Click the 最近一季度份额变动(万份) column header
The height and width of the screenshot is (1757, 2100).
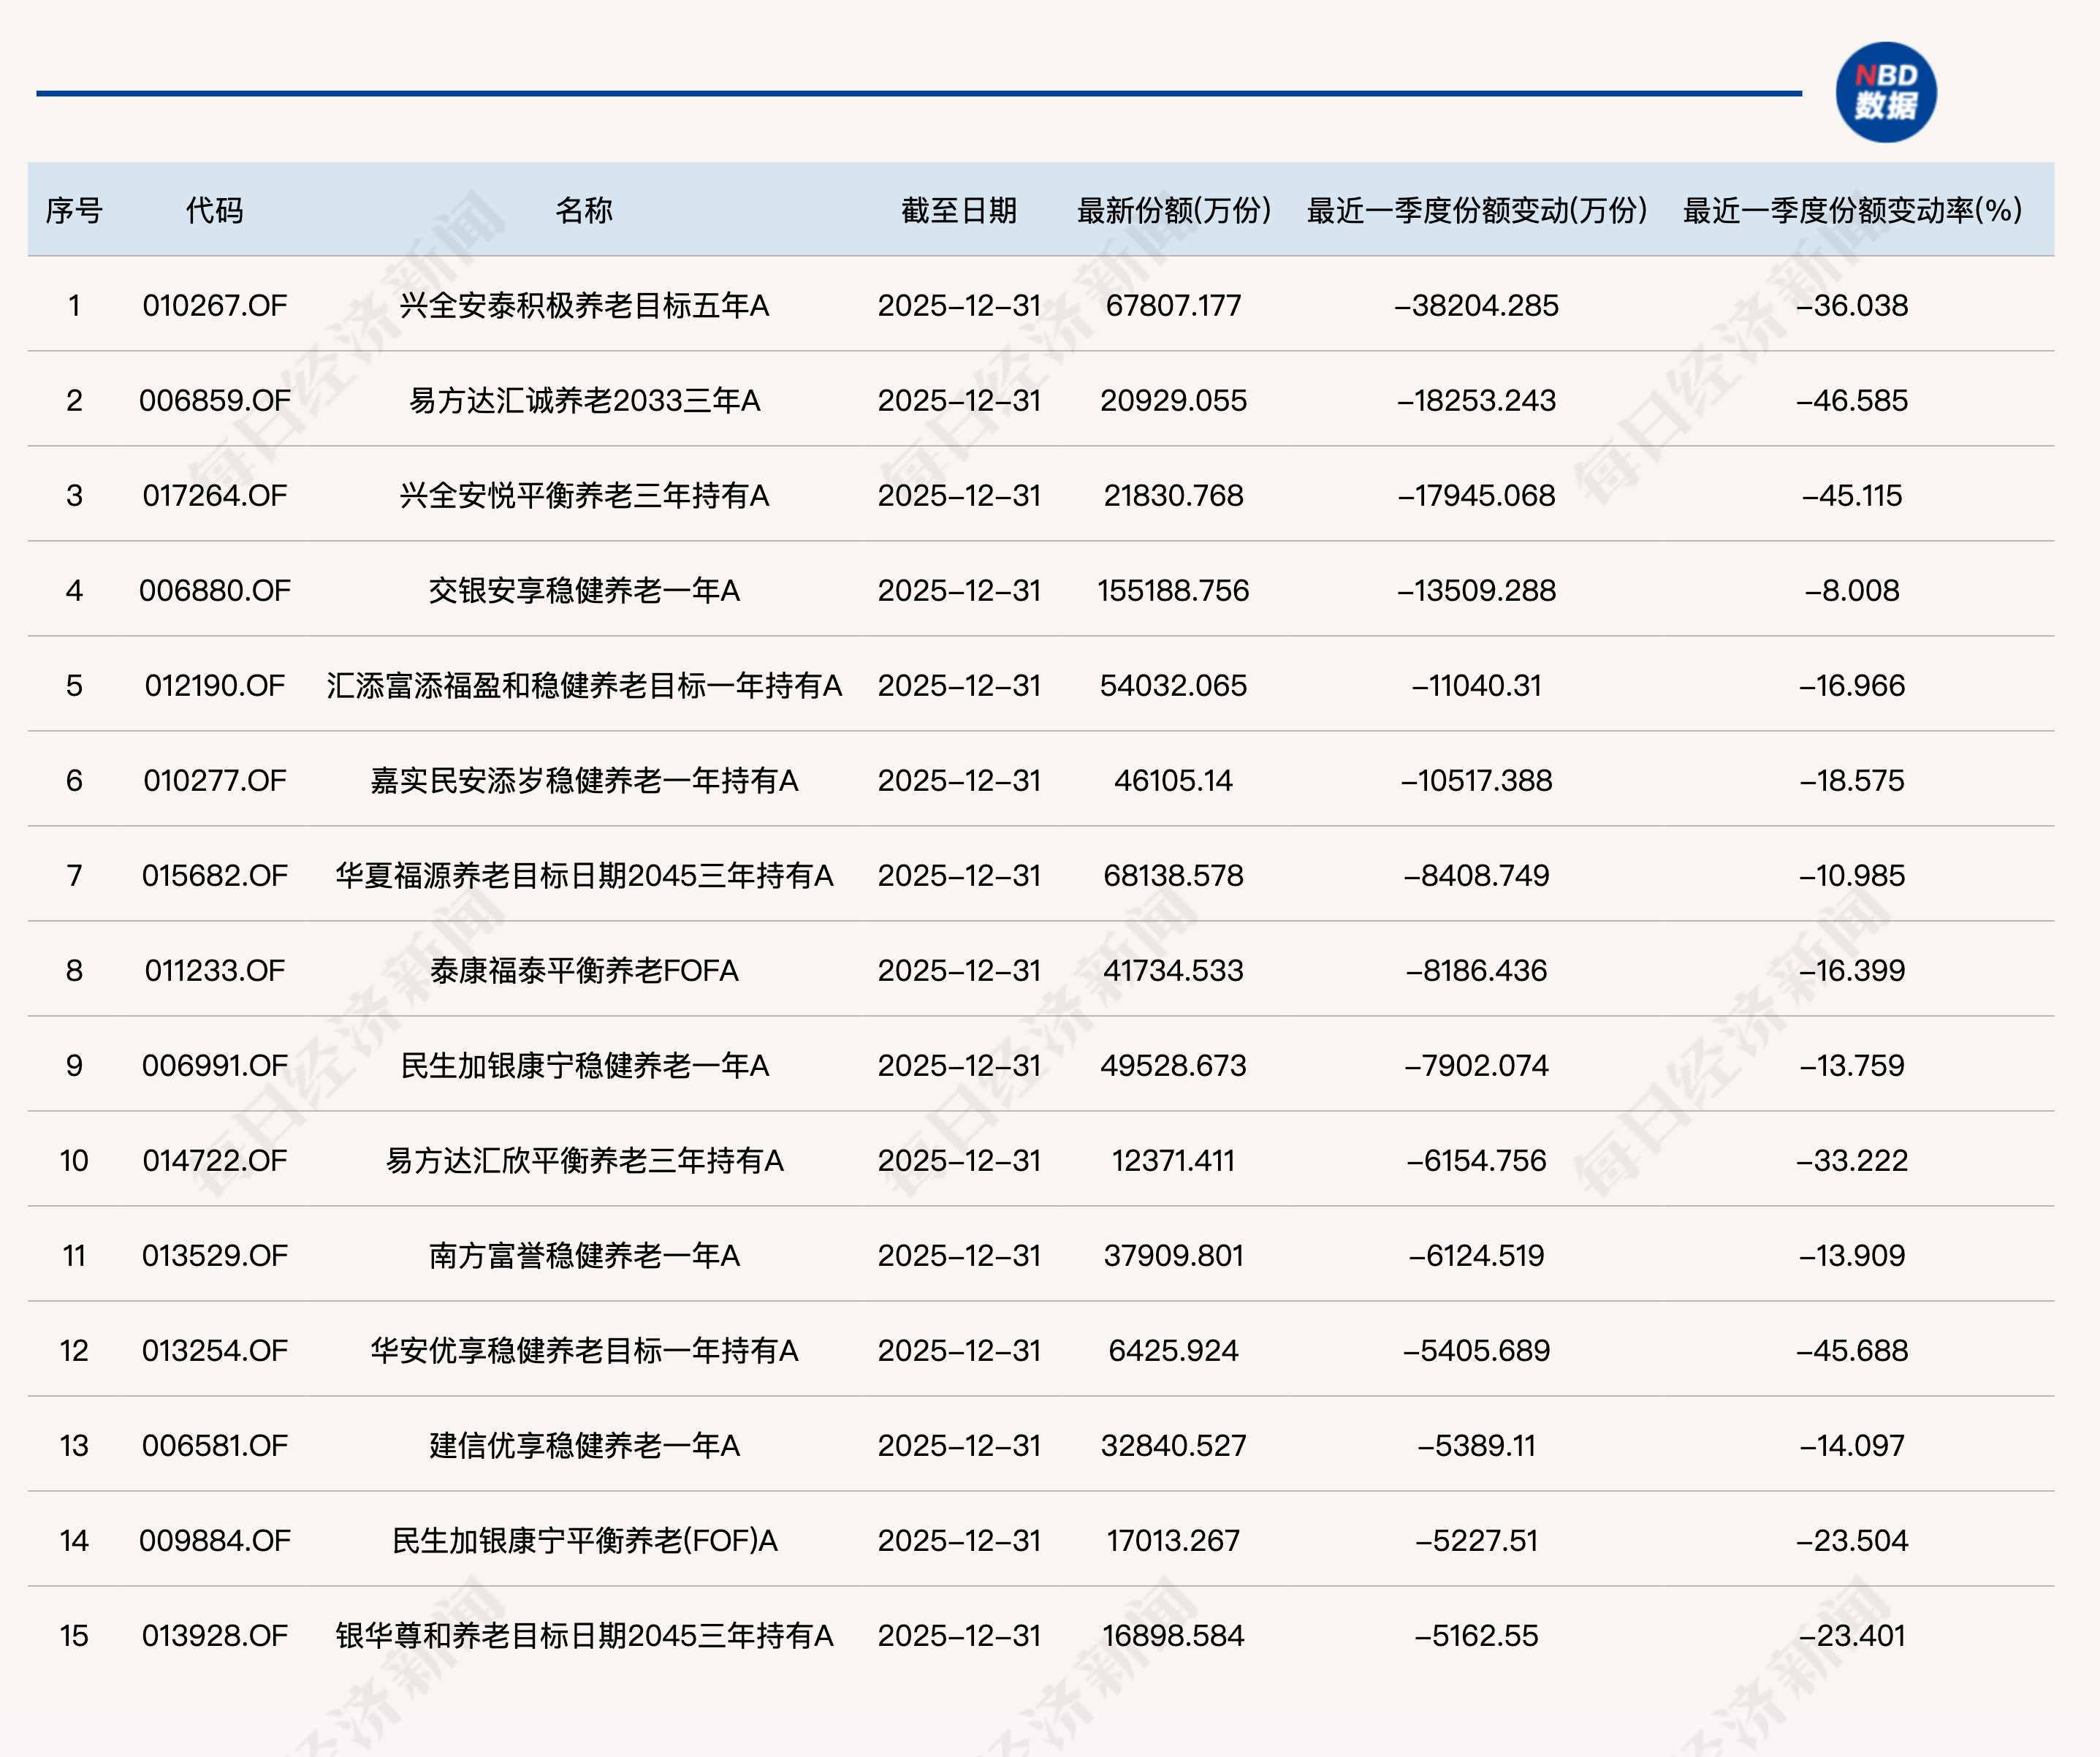click(x=1476, y=210)
